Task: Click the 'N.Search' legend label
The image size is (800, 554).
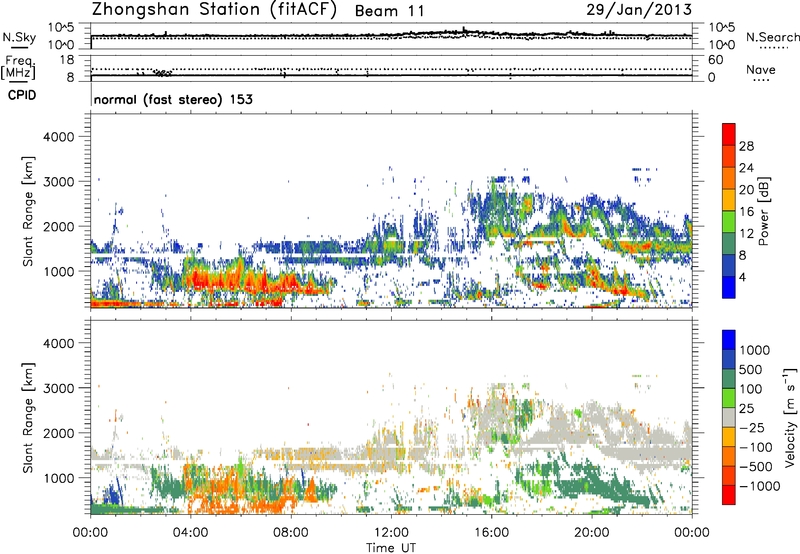Action: 772,37
